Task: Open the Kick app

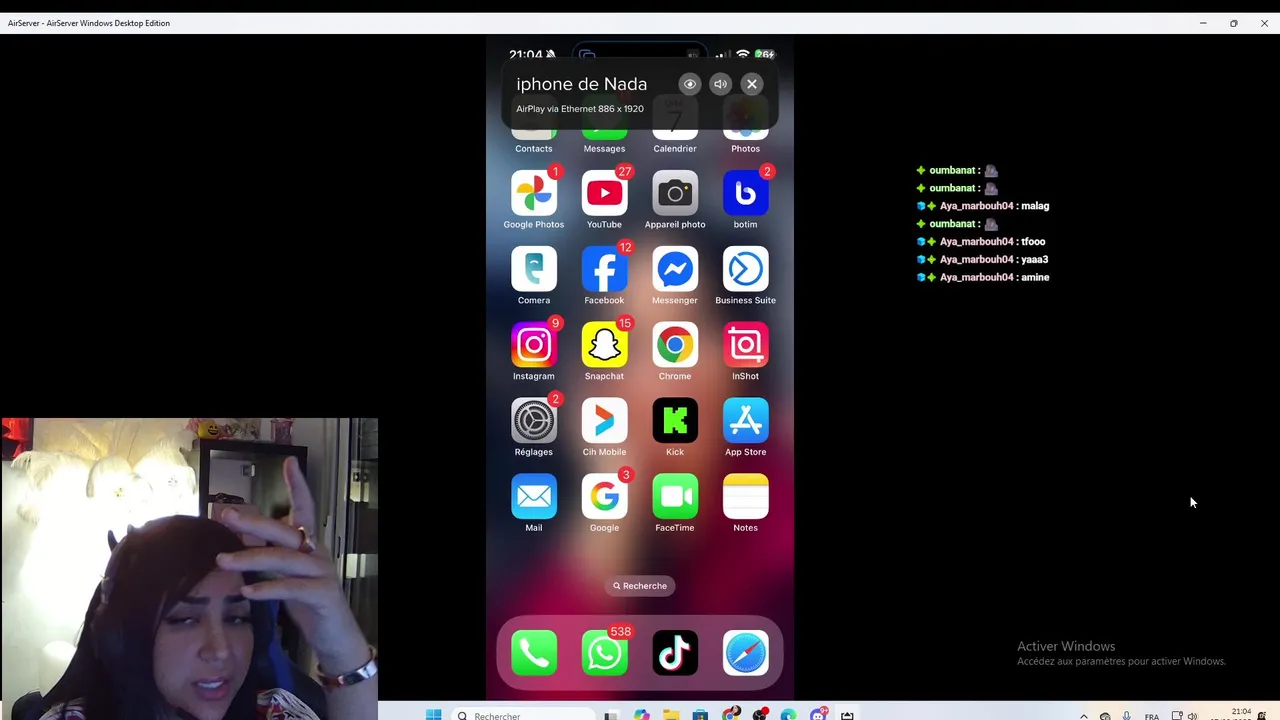Action: coord(675,421)
